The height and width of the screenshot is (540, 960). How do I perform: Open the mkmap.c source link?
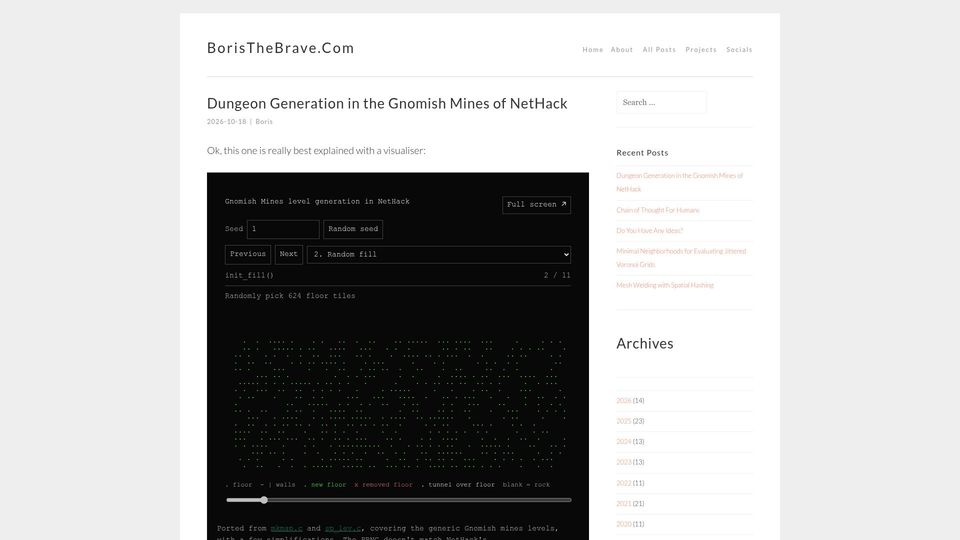[x=287, y=528]
